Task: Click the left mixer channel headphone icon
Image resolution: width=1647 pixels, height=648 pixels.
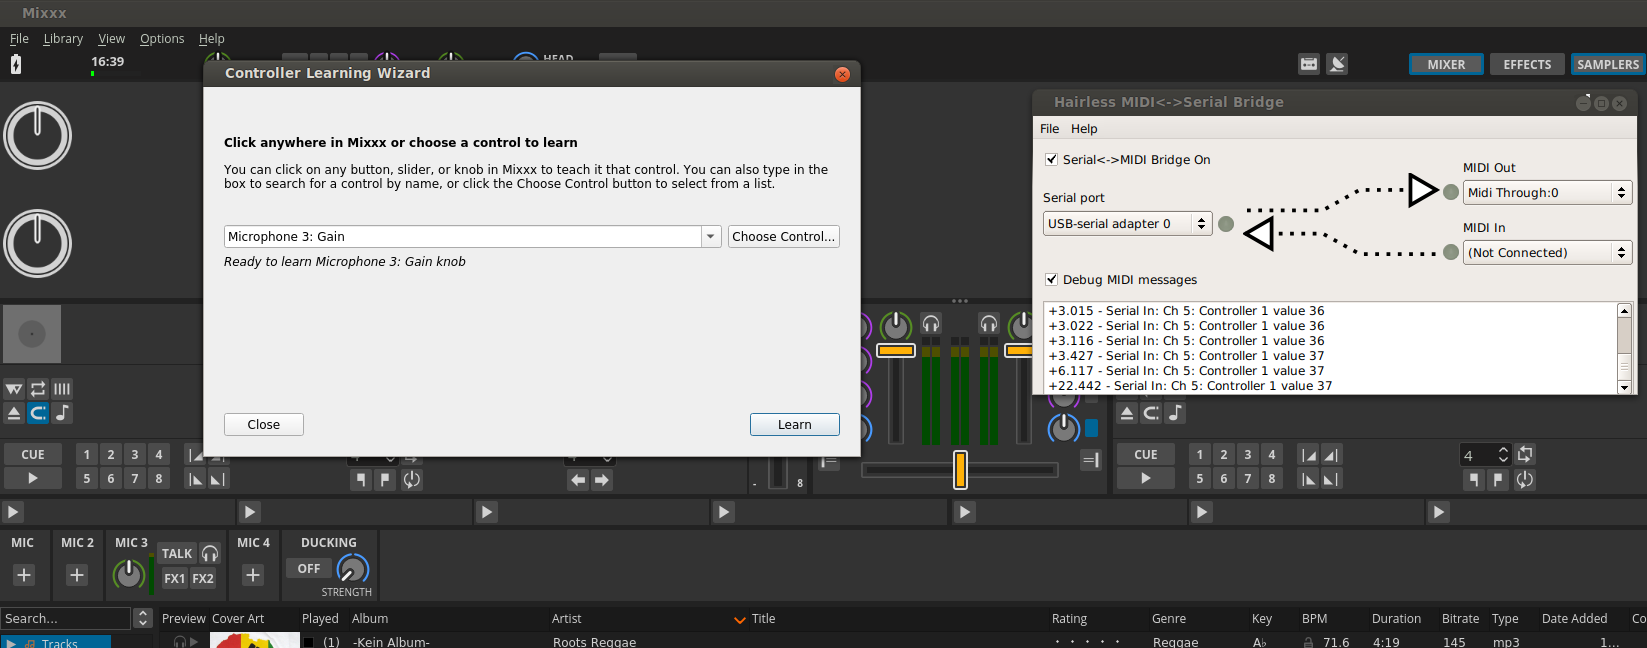Action: click(931, 323)
